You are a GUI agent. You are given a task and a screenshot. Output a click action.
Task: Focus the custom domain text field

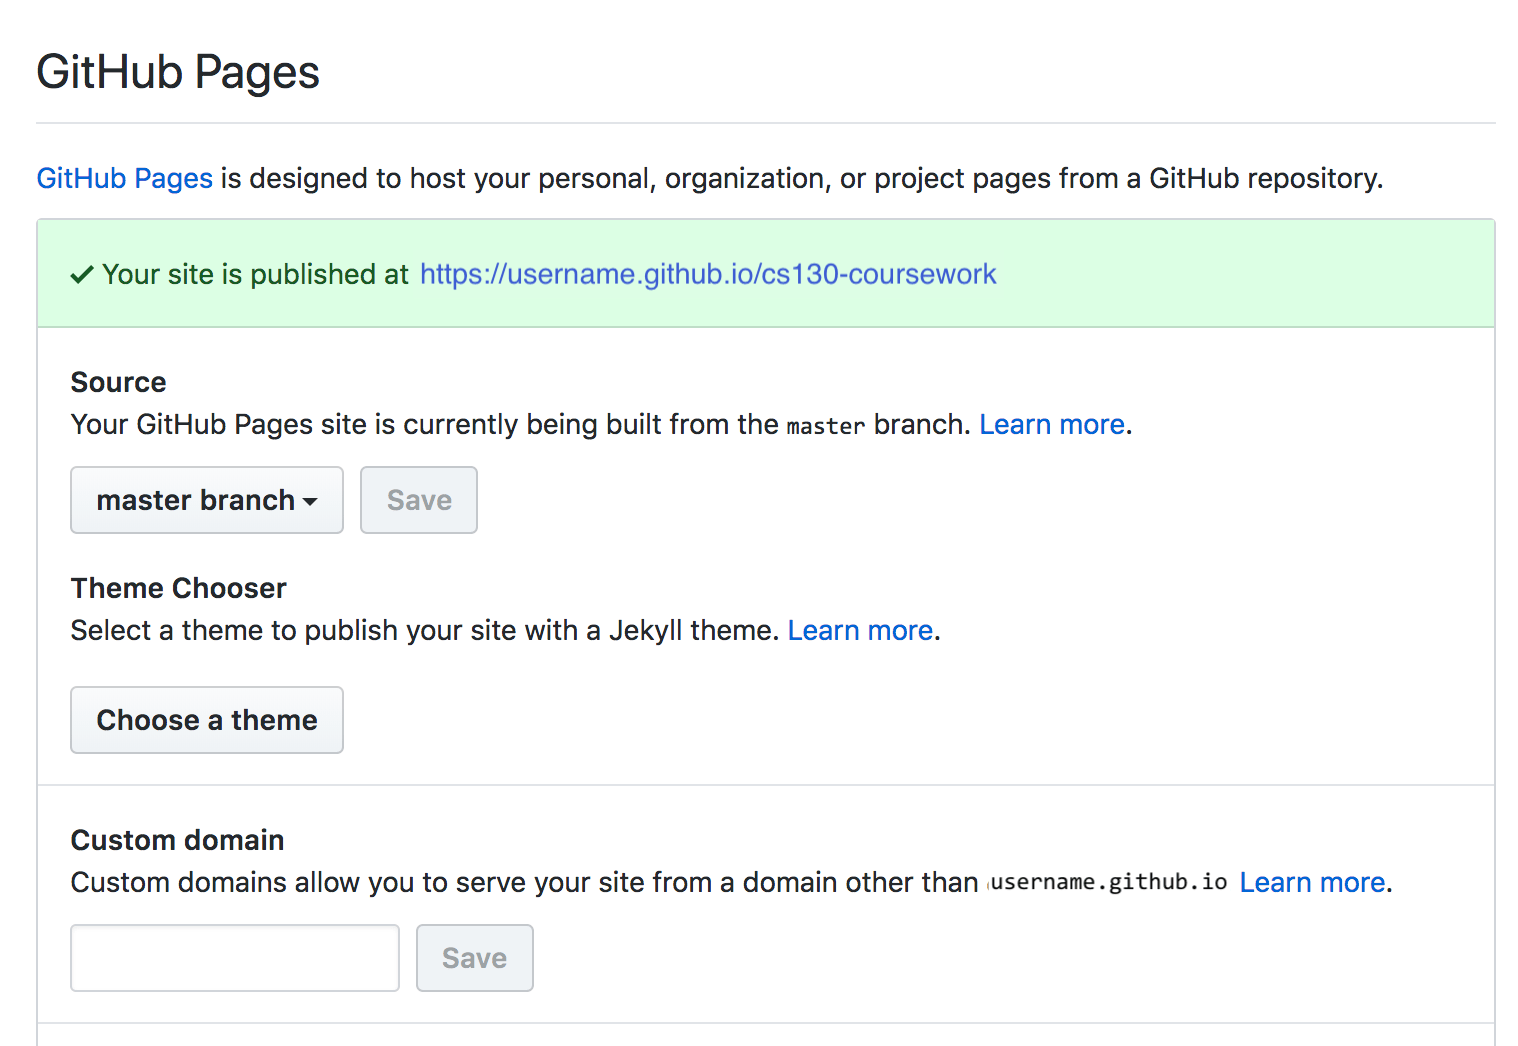[235, 958]
